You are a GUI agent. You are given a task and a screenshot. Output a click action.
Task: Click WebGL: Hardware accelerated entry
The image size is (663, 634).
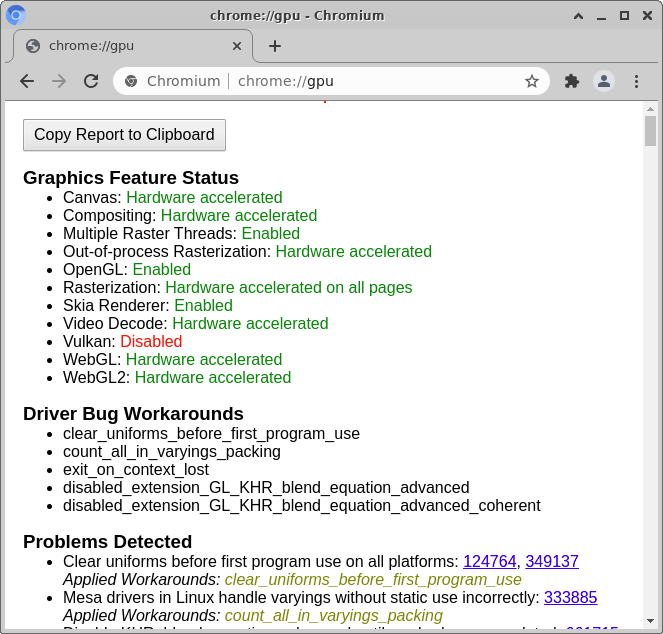click(x=173, y=360)
